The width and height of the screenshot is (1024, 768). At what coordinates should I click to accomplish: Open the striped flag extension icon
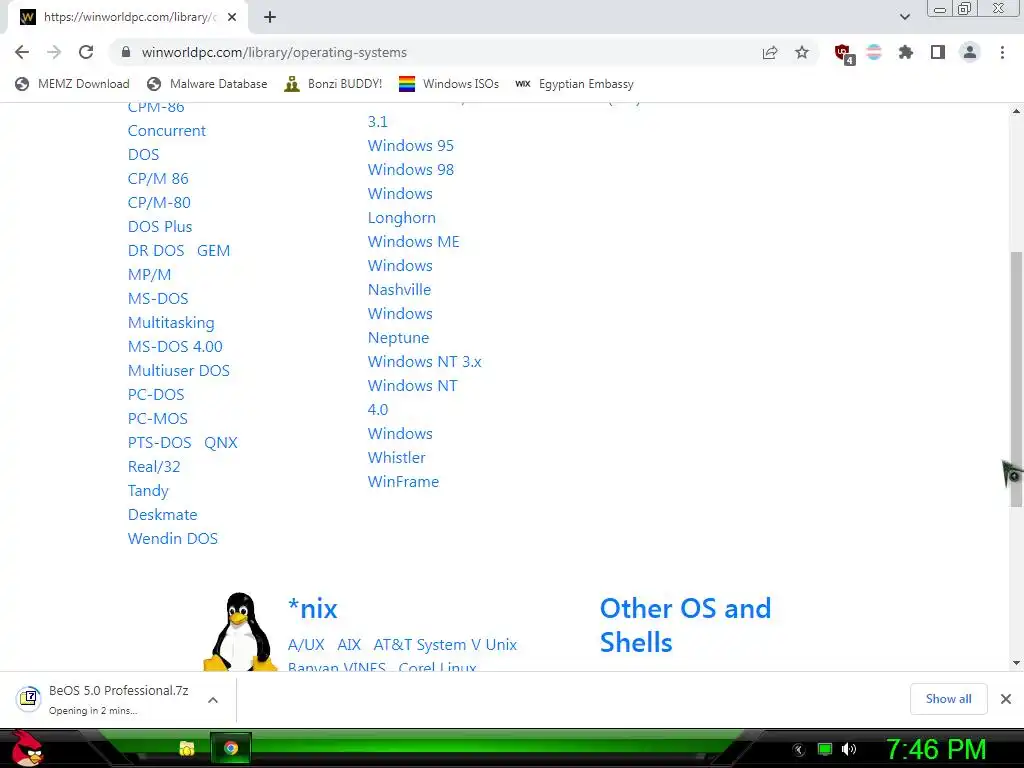tap(874, 52)
